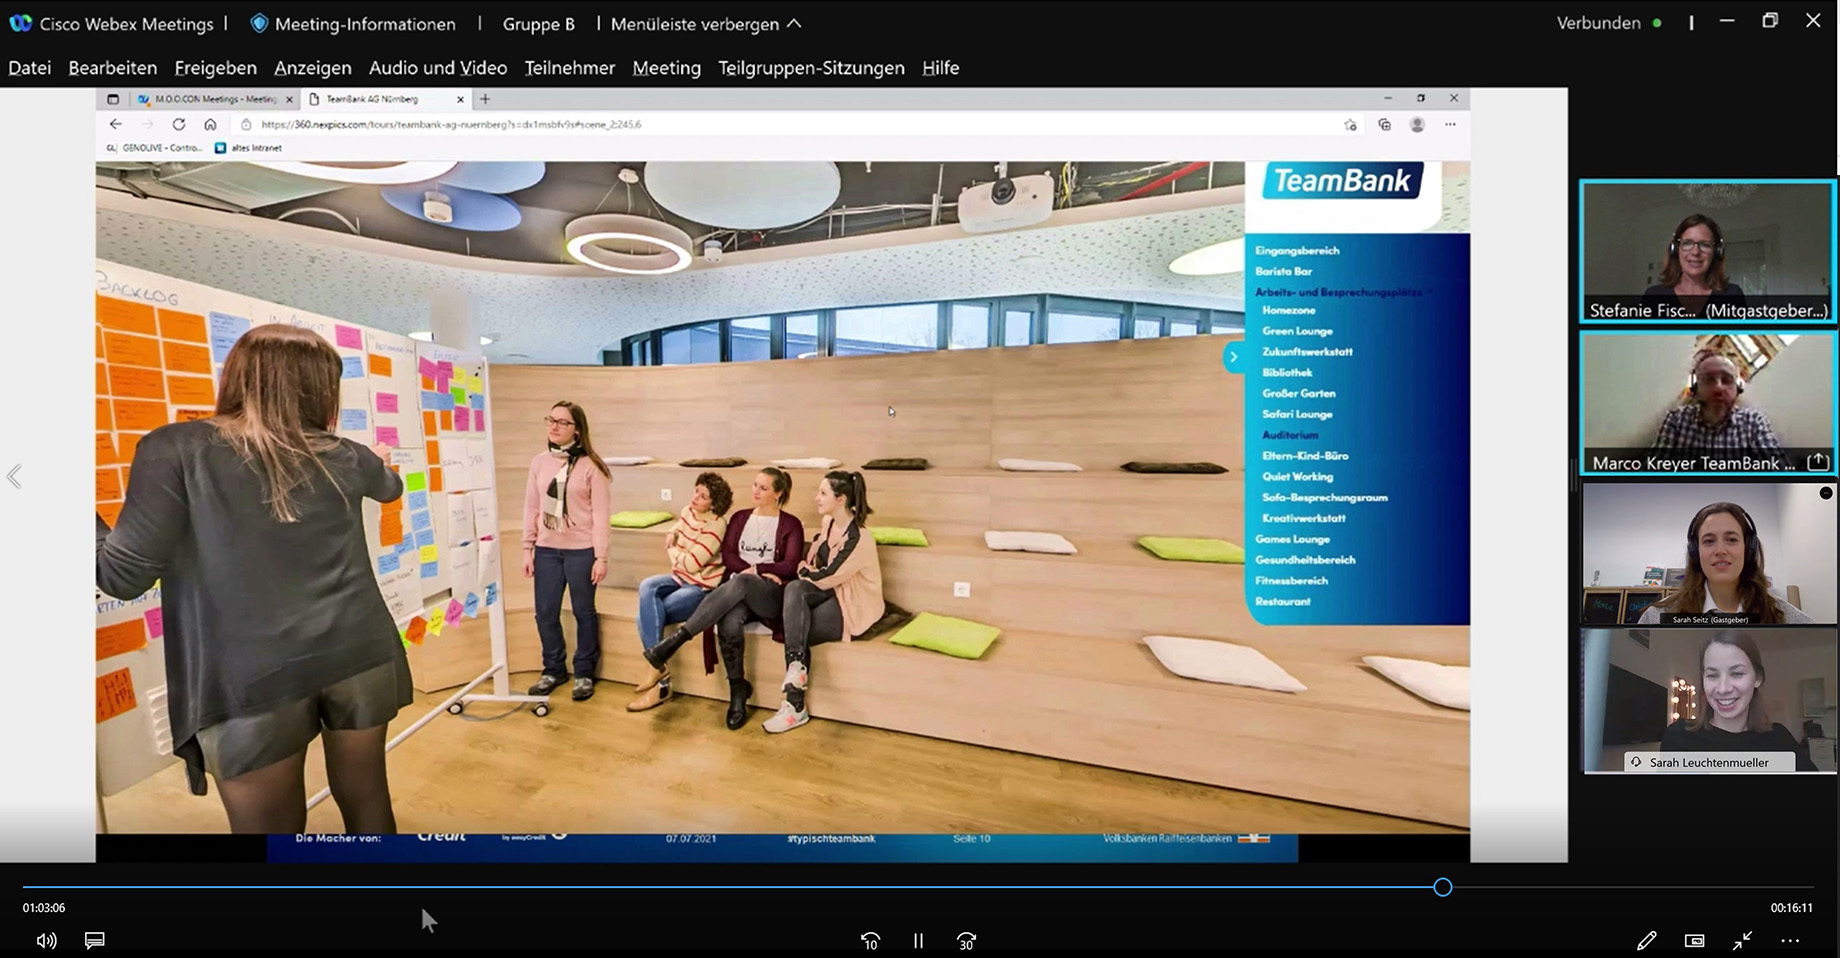Open browser collections icon
Image resolution: width=1840 pixels, height=958 pixels.
coord(1384,125)
